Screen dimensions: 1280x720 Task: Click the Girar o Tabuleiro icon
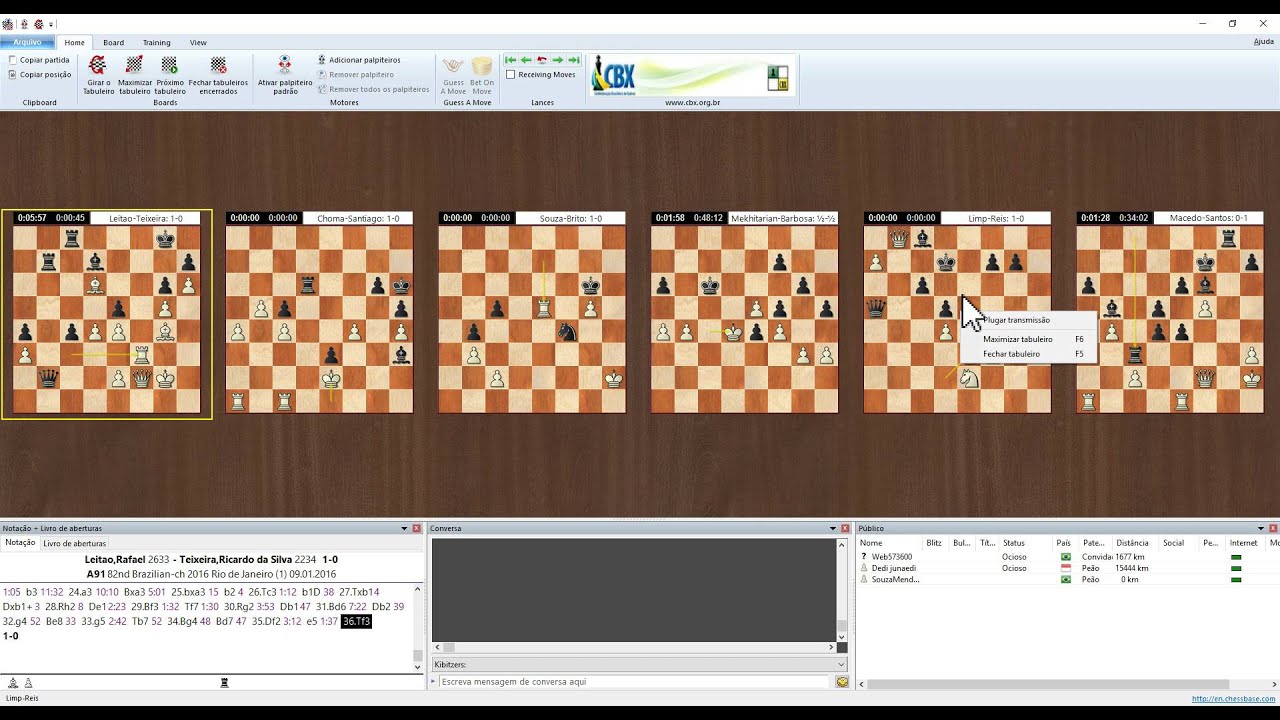pos(98,65)
